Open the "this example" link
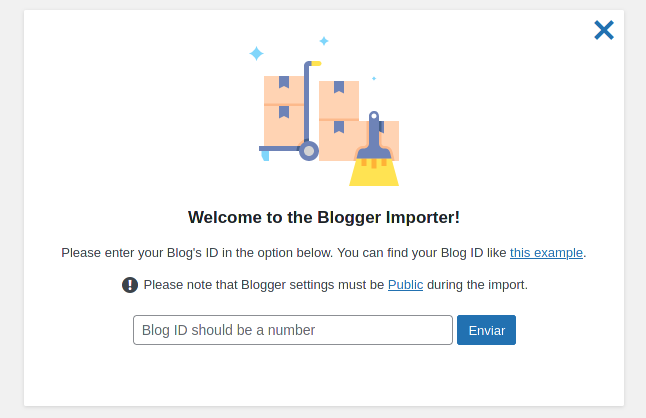The width and height of the screenshot is (646, 418). point(546,252)
